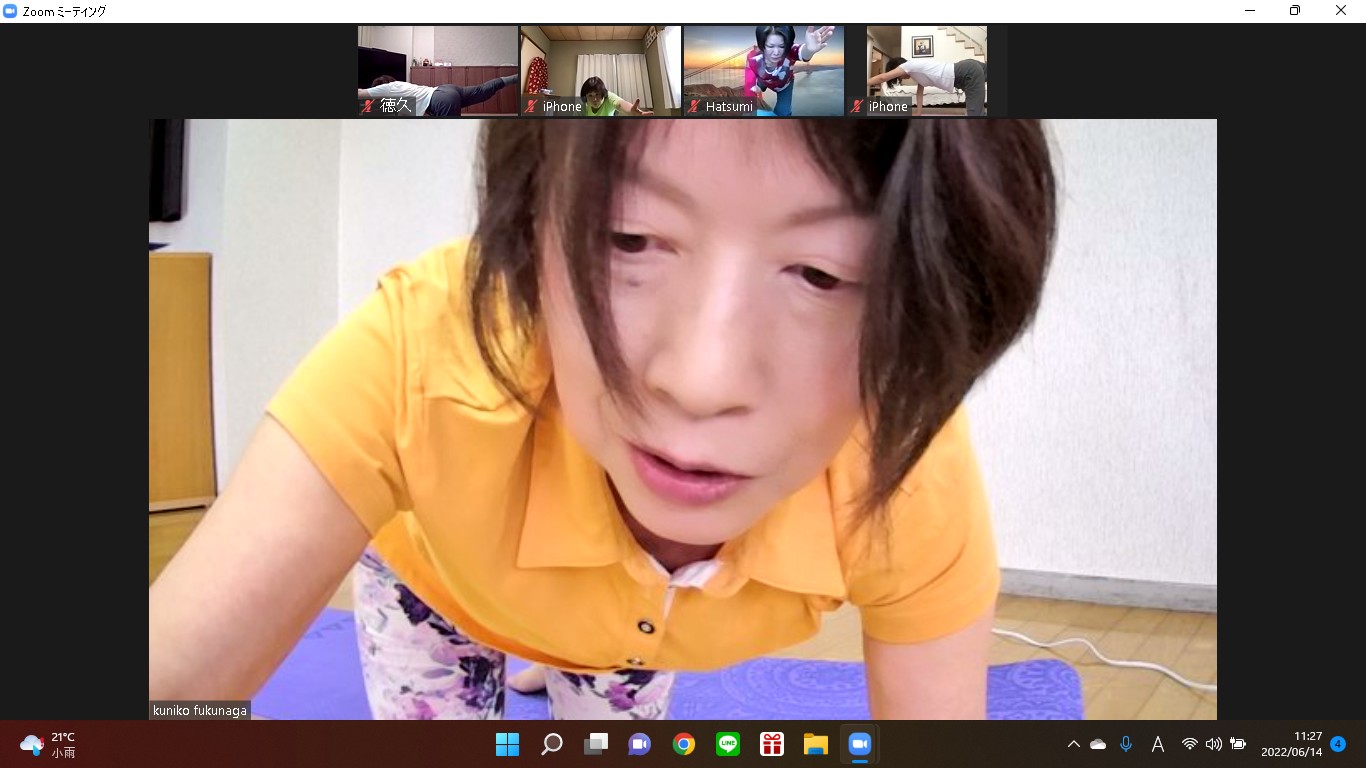Open the weather widget showing 21°C

[48, 744]
